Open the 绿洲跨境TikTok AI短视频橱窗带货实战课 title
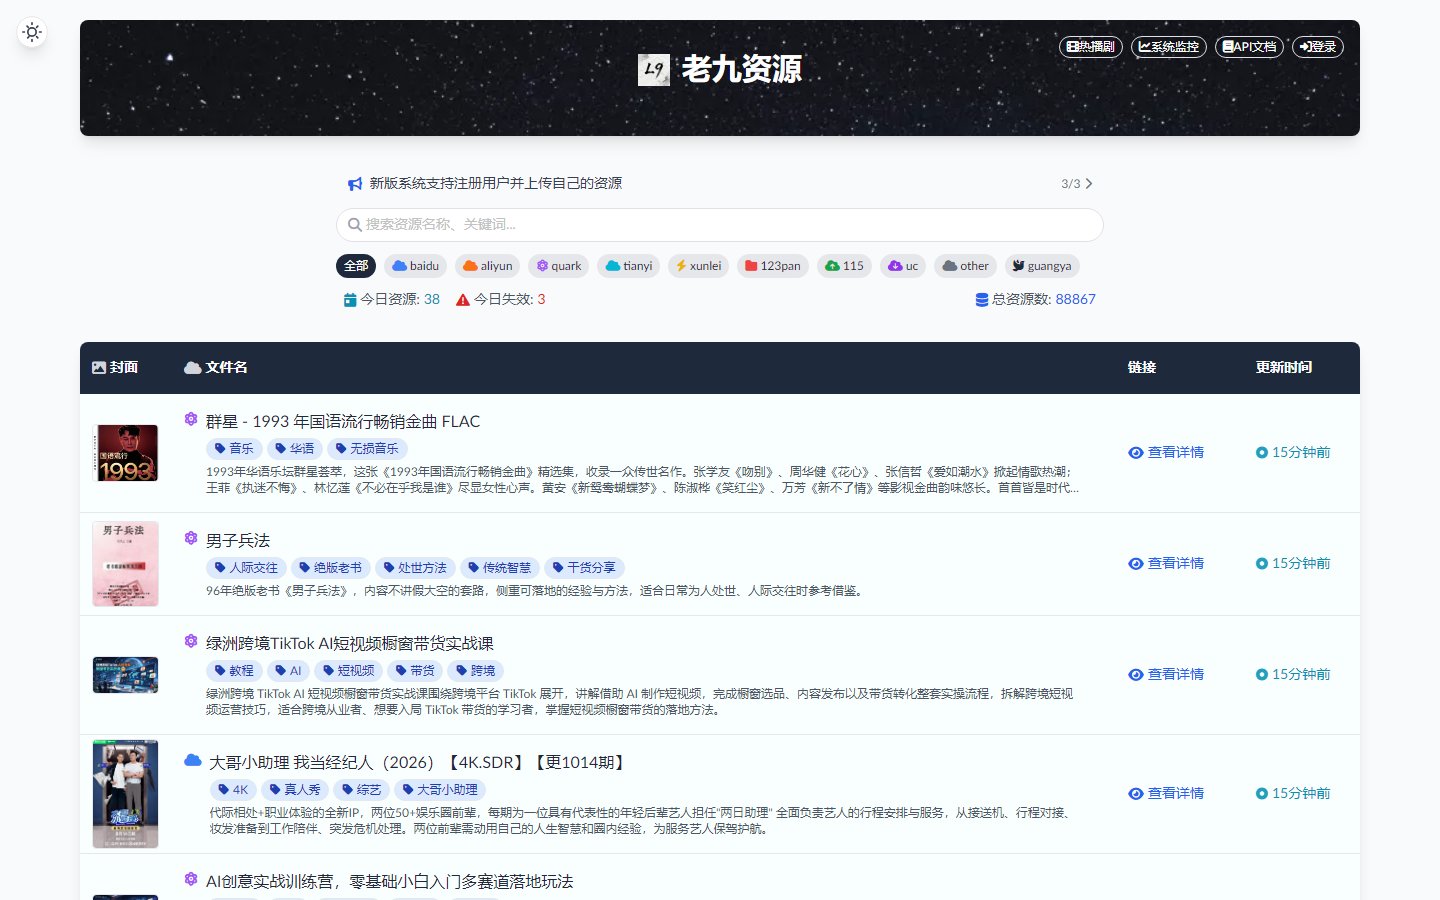Screen dimensions: 1440x900 350,644
